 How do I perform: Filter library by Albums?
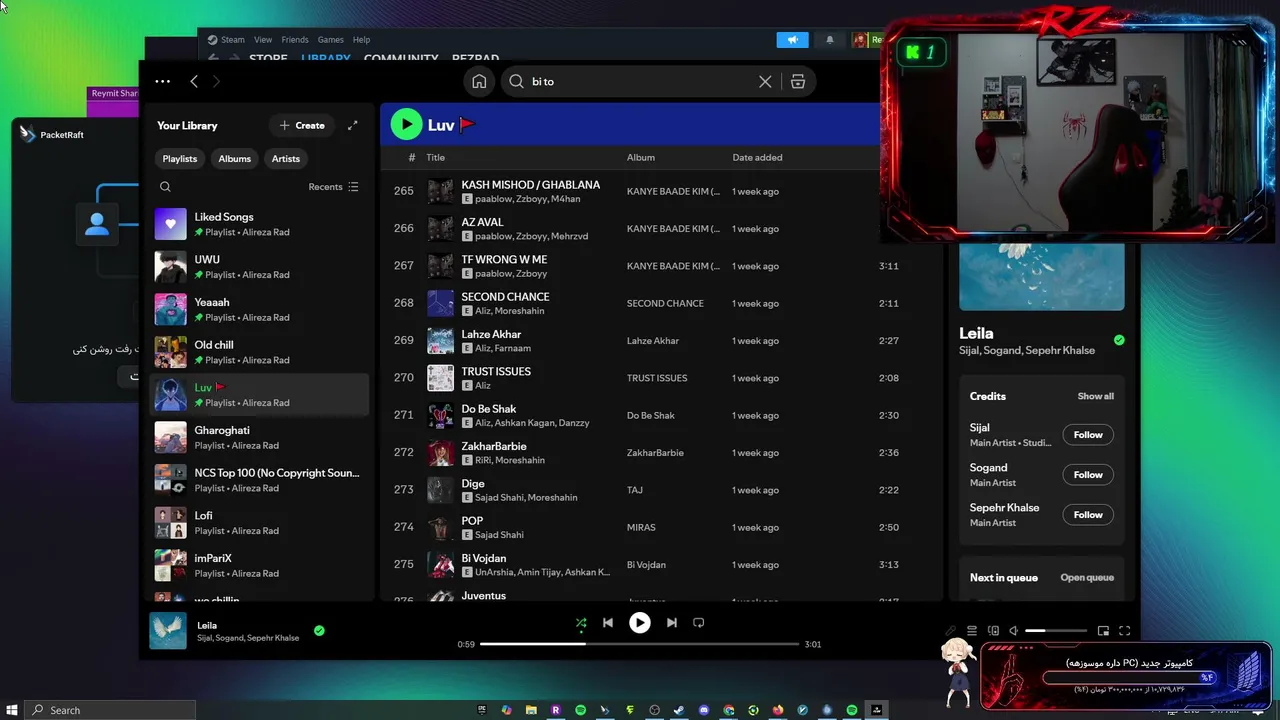(235, 159)
